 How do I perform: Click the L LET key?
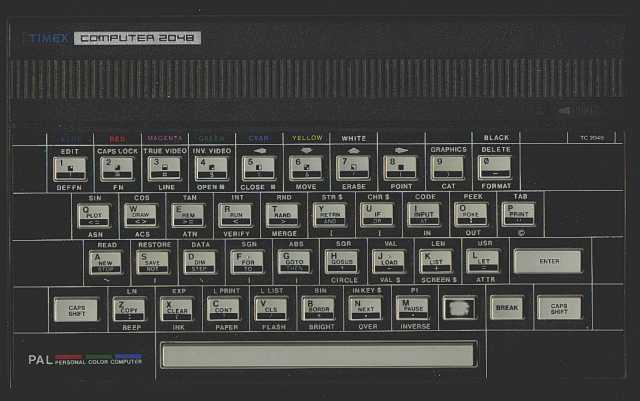[482, 261]
